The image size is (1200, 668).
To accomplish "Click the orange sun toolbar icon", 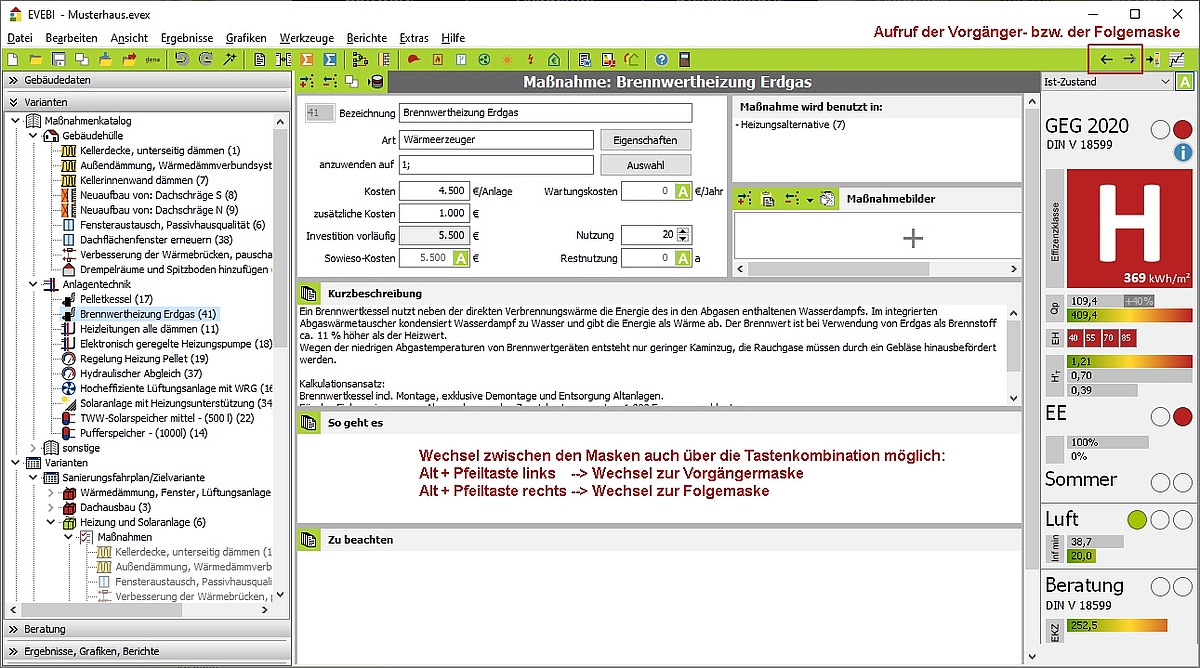I will [x=507, y=59].
